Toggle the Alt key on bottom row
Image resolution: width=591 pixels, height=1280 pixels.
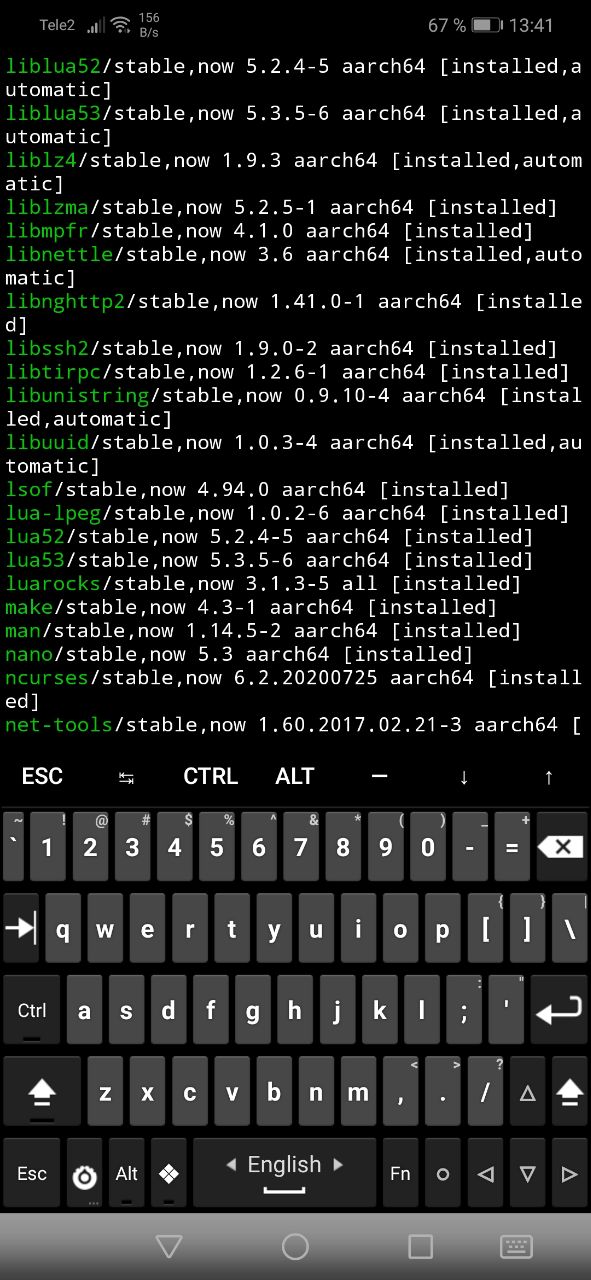(x=127, y=1174)
